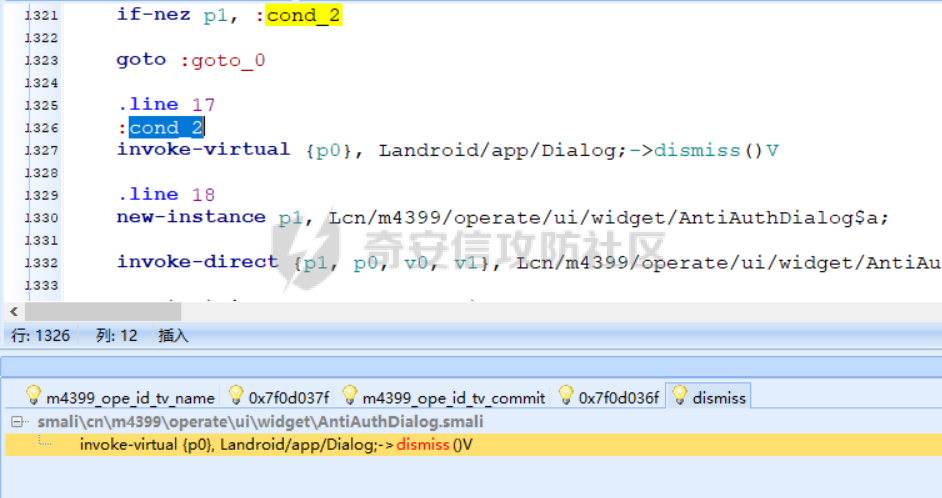Click the left arrow of the horizontal scrollbar
The width and height of the screenshot is (942, 498).
click(x=13, y=312)
